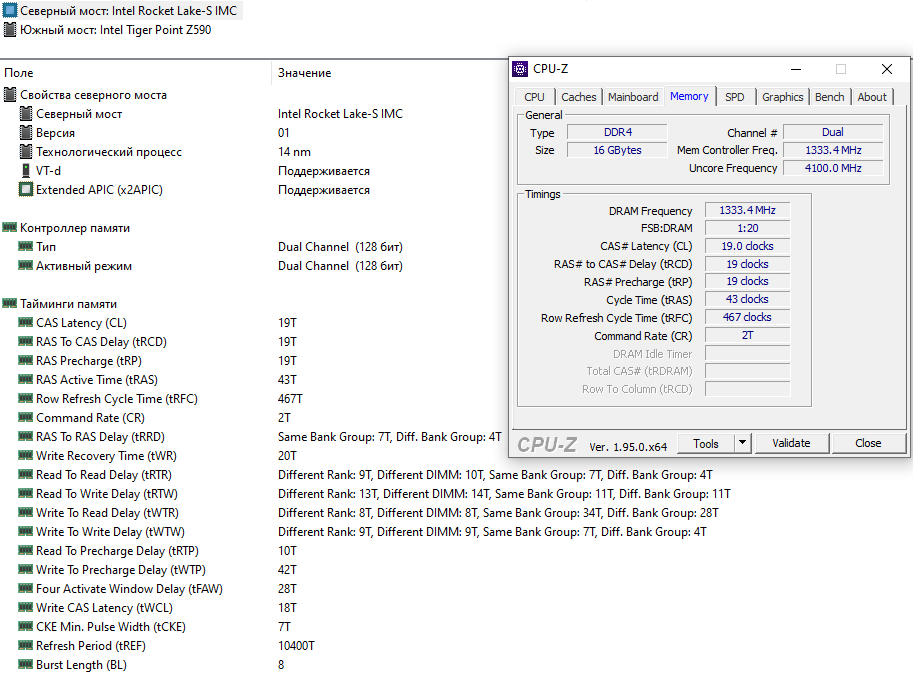The width and height of the screenshot is (913, 675).
Task: Click the Extended APIC (x2APIC) icon
Action: 26,189
